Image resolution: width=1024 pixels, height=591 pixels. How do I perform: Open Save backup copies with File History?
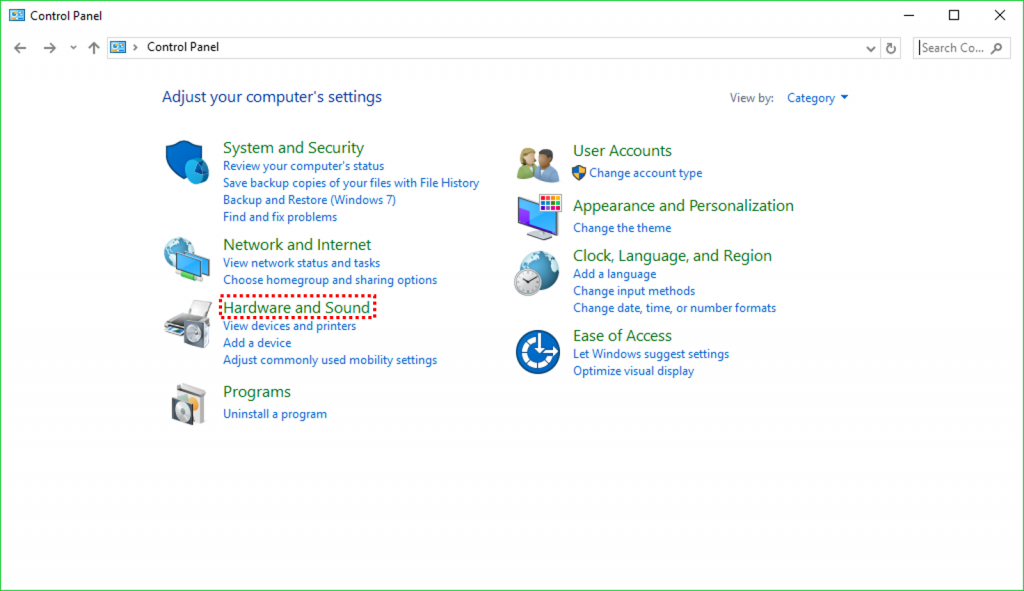click(x=351, y=183)
